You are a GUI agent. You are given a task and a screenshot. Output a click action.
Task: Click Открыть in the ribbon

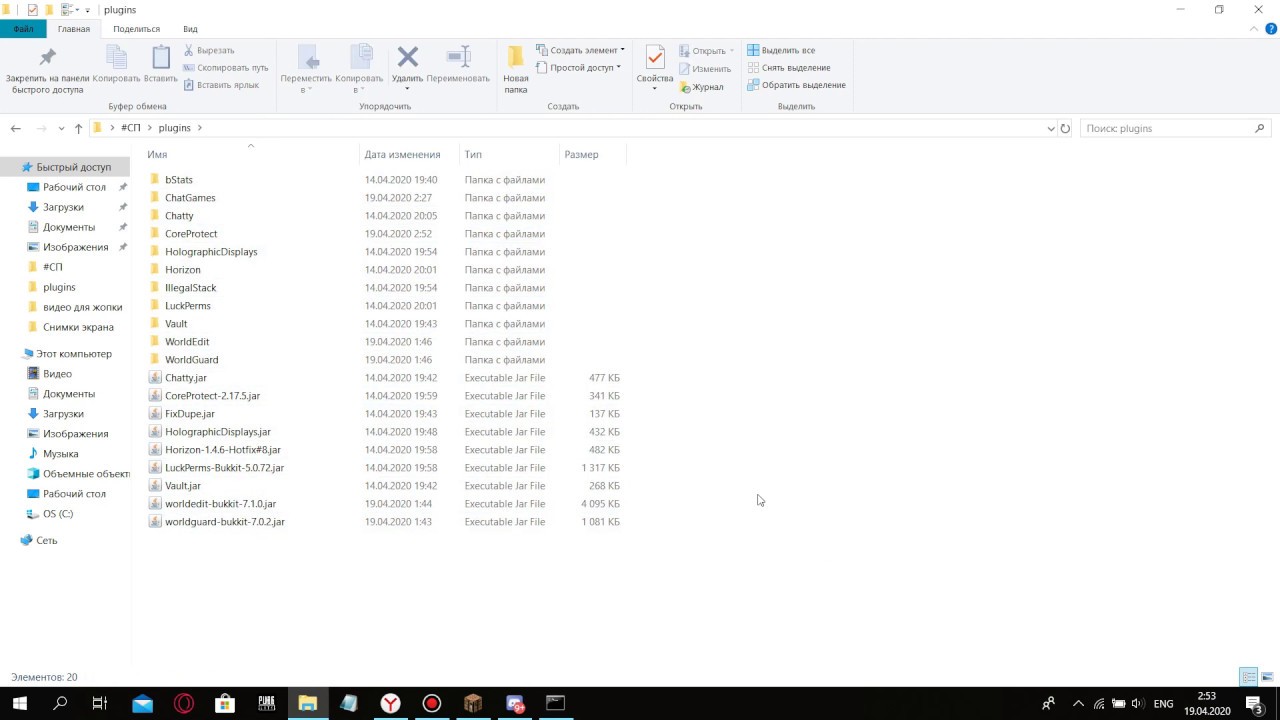[706, 51]
